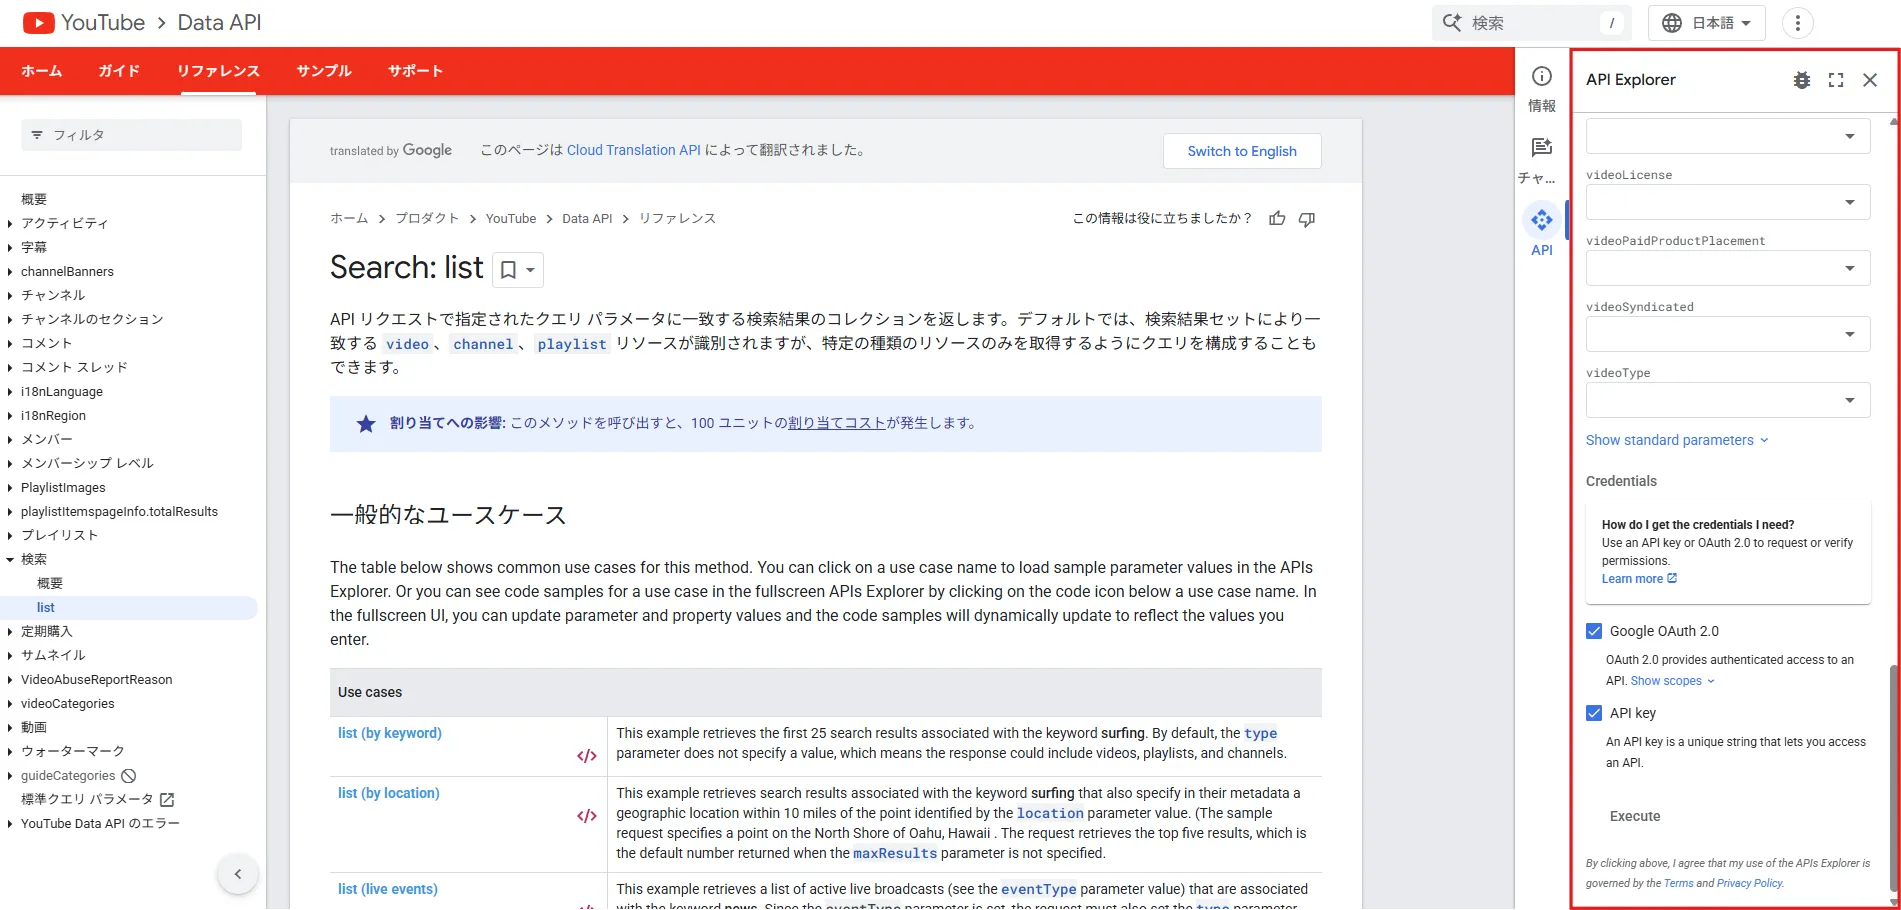Open the list (by location) use case link
This screenshot has height=910, width=1901.
click(389, 793)
